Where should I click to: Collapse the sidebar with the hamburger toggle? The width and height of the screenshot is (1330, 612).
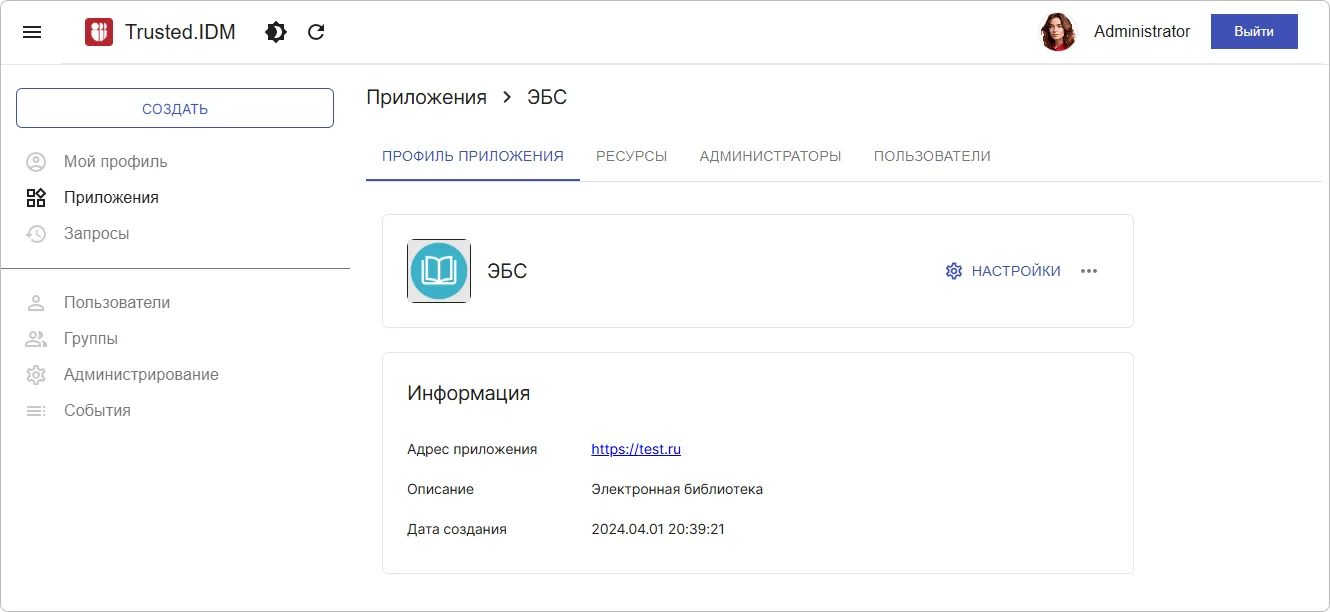[32, 31]
